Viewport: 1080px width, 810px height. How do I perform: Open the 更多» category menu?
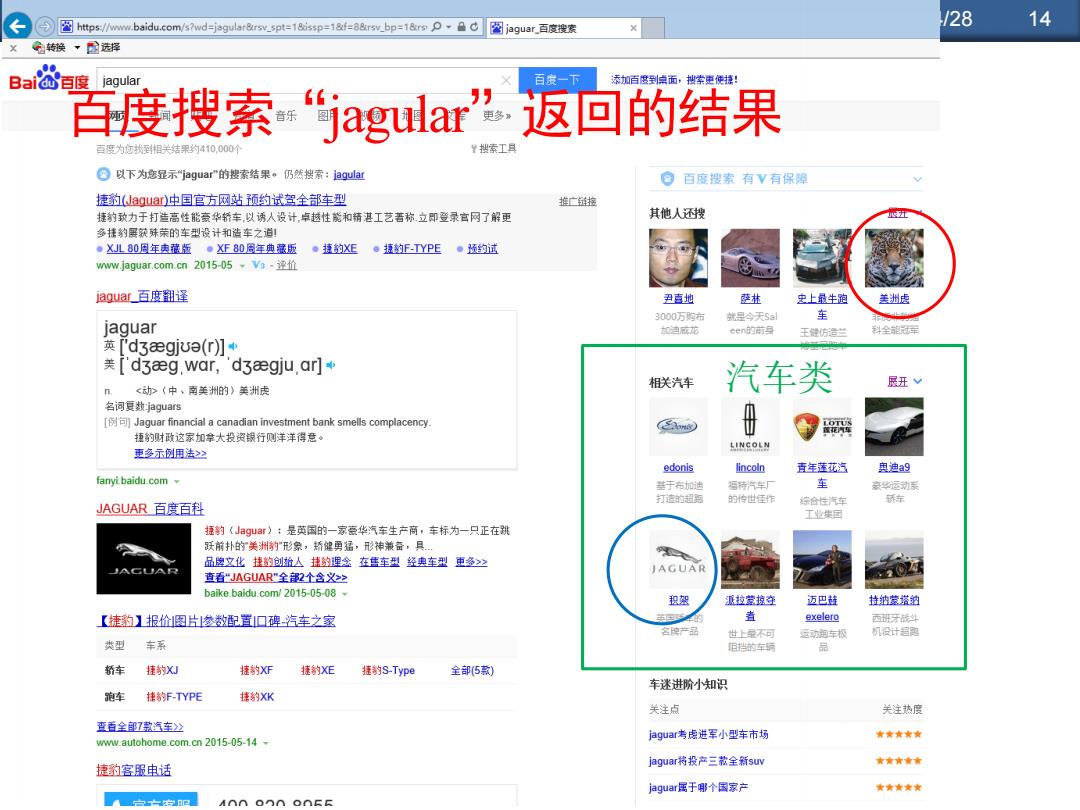point(497,116)
